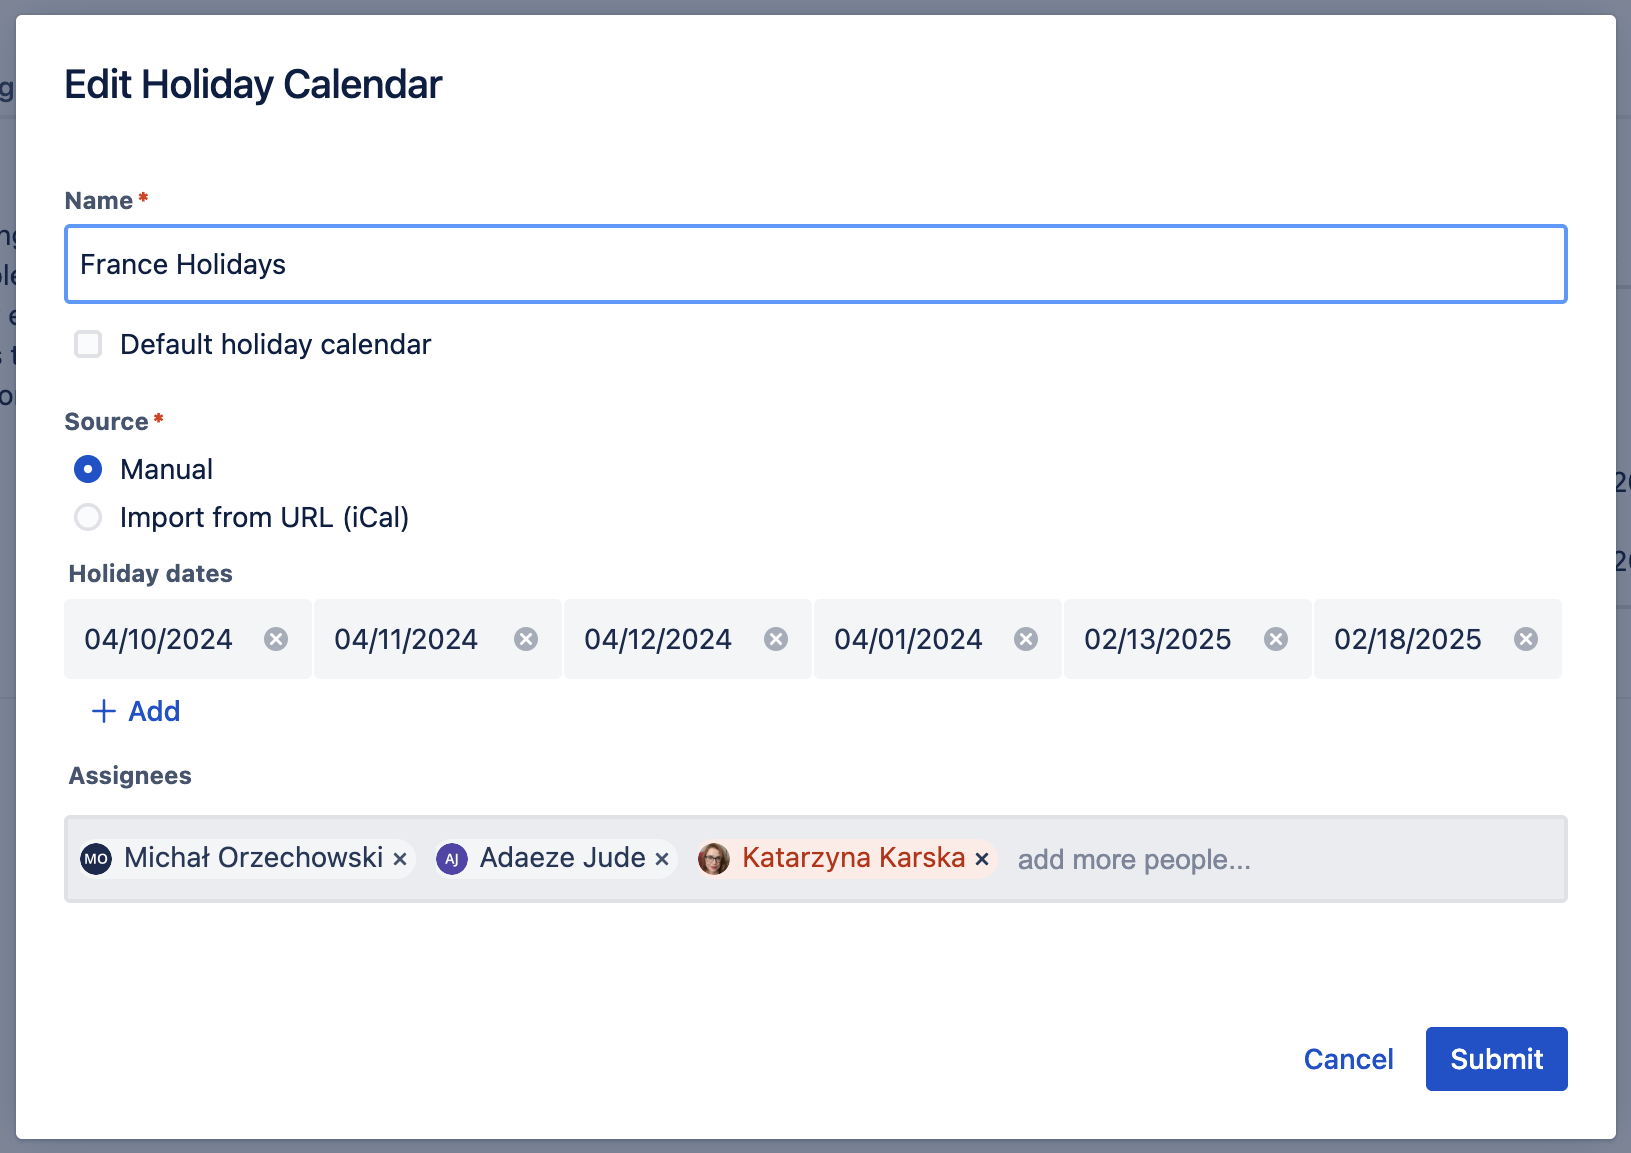Remove assignee Michał Orzechowski
Screen dimensions: 1631x1153
400,859
